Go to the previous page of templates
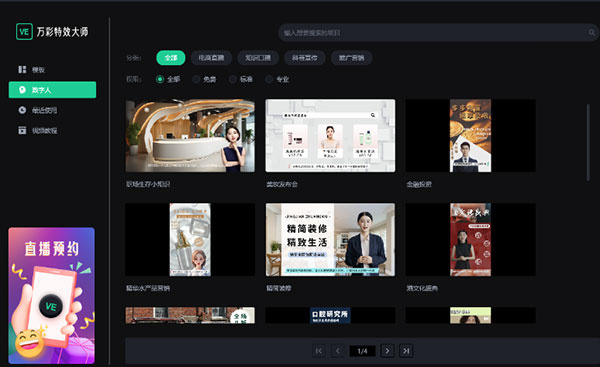This screenshot has height=367, width=600. click(x=338, y=351)
